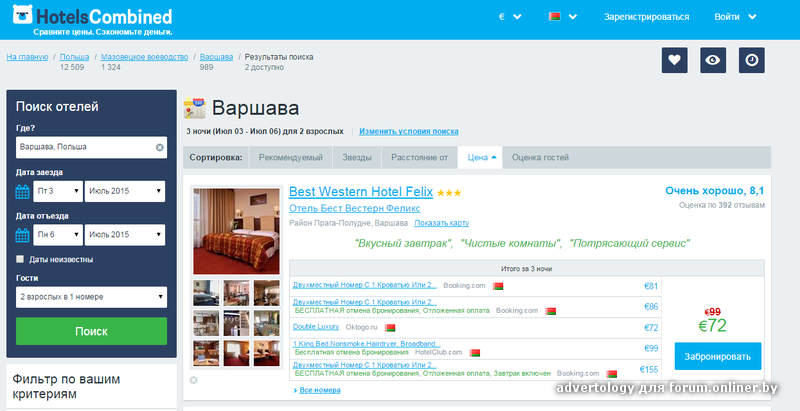Open the favorites heart icon
This screenshot has height=411, width=800.
(674, 60)
